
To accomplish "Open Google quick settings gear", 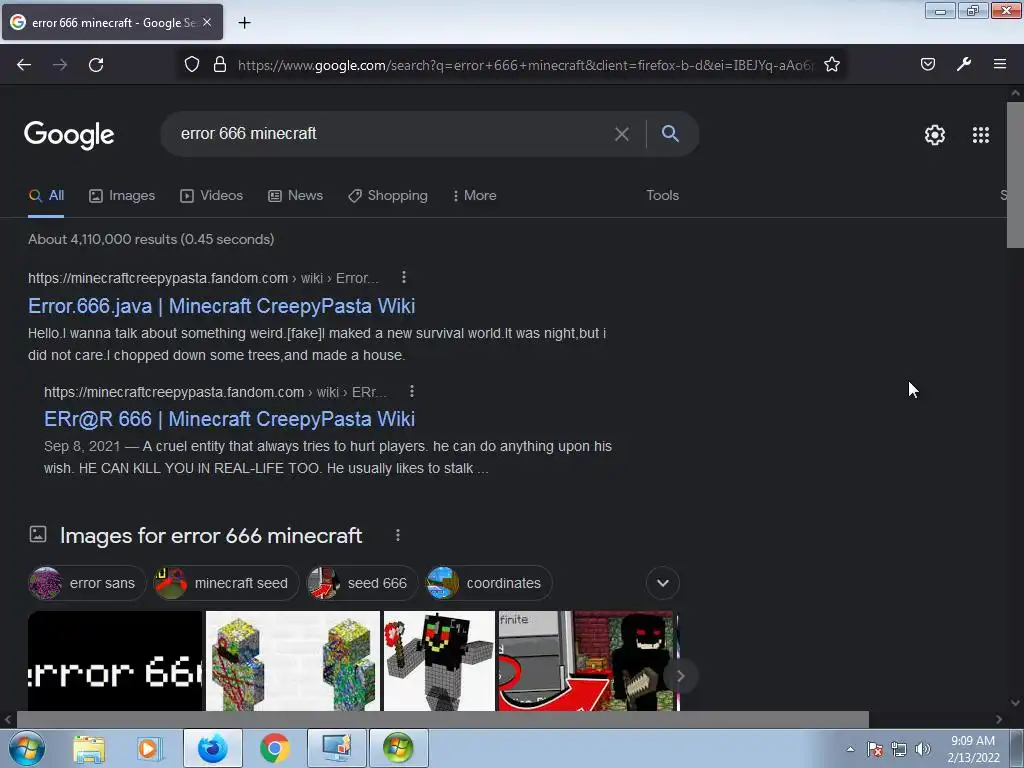I will (935, 135).
